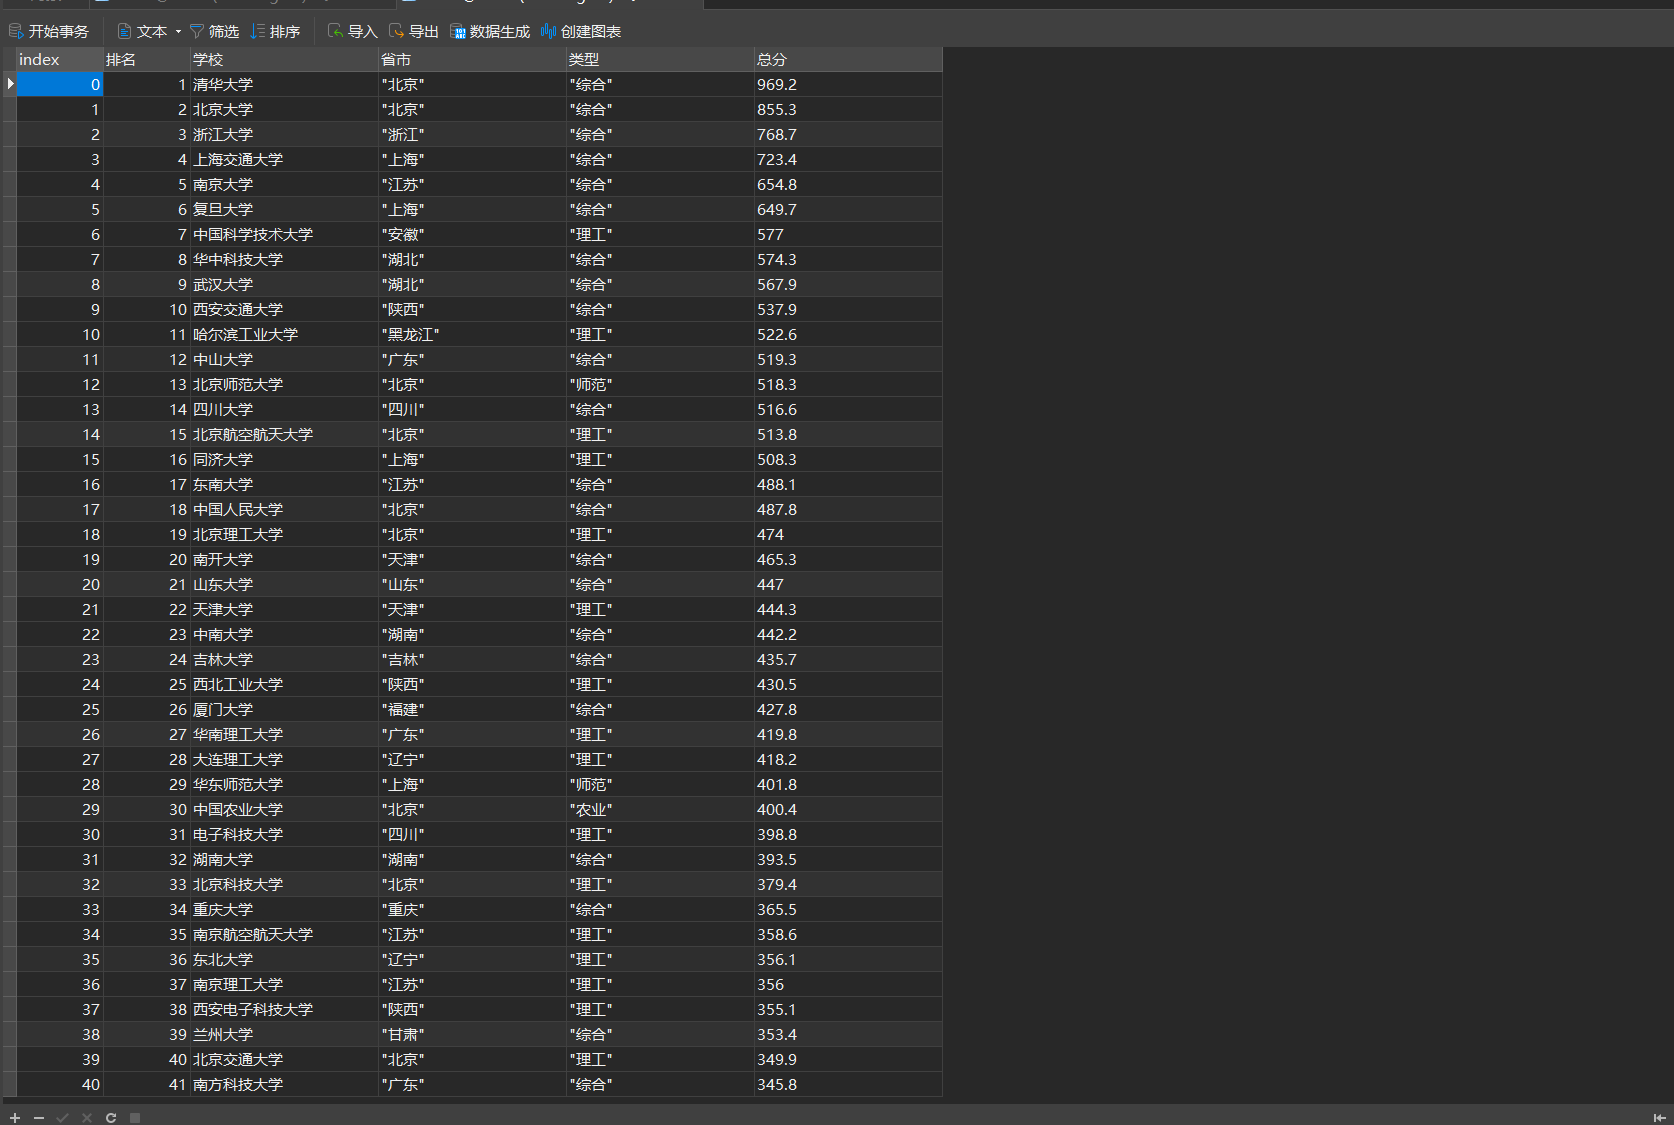
Task: Click the "吉林" province cell
Action: click(472, 659)
